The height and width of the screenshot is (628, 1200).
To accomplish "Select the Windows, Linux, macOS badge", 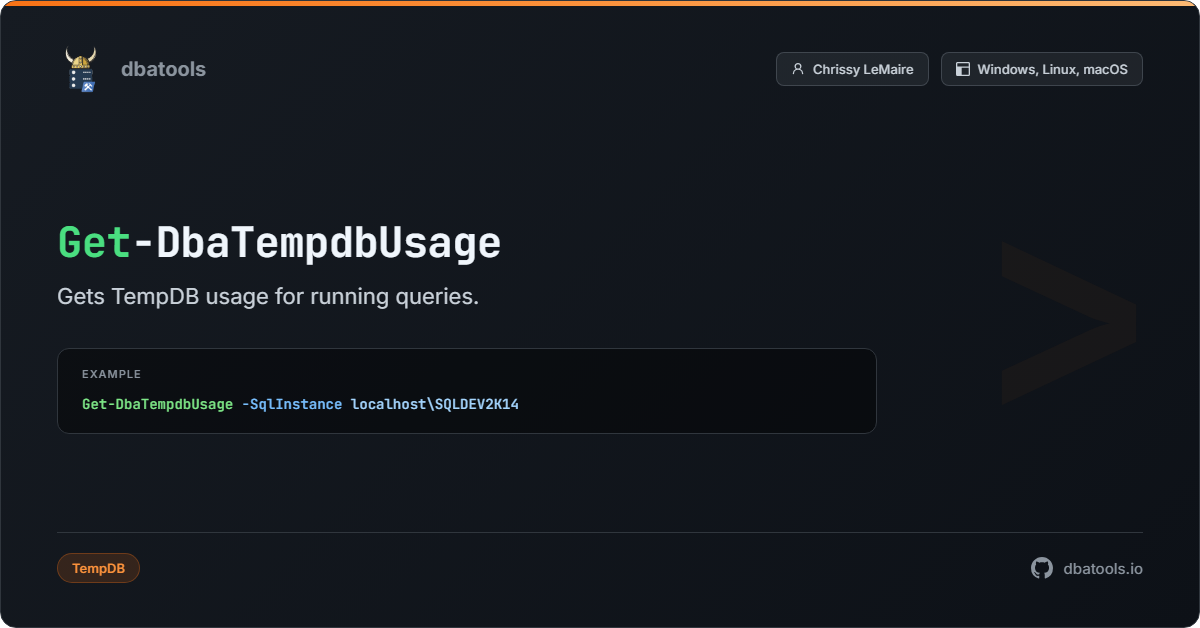I will tap(1041, 69).
